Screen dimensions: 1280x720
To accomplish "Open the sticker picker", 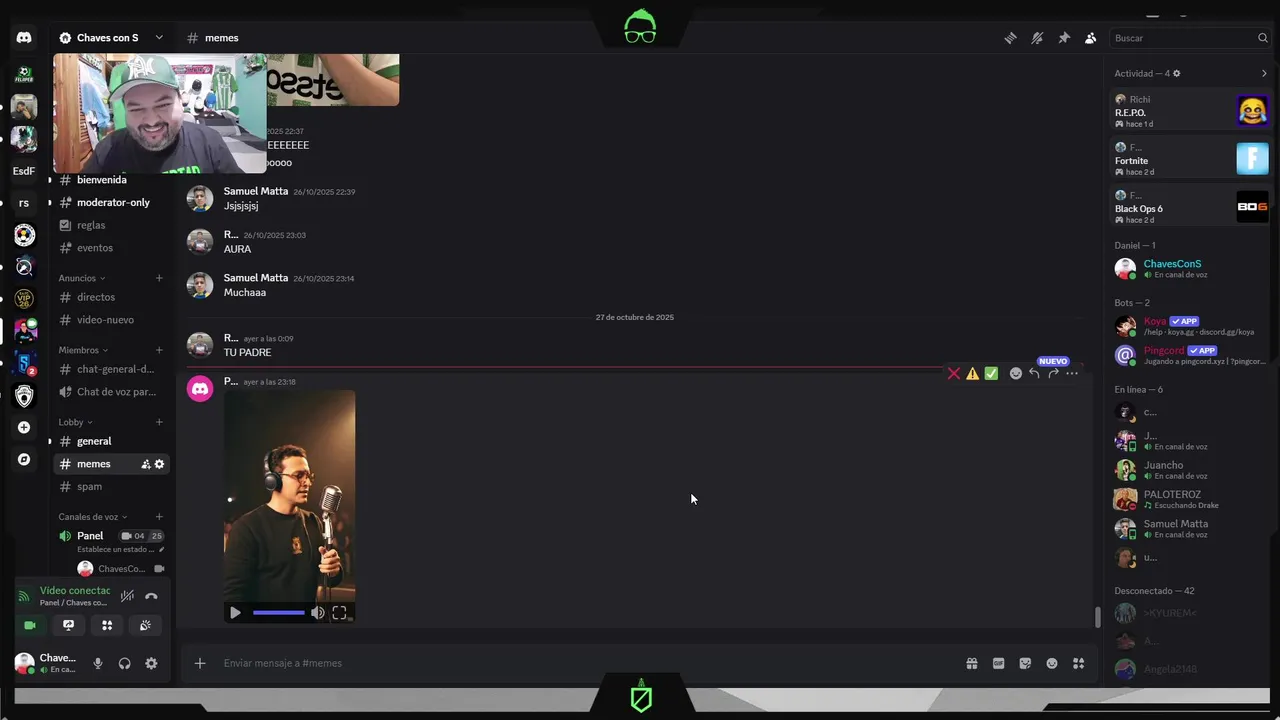I will click(x=1025, y=663).
